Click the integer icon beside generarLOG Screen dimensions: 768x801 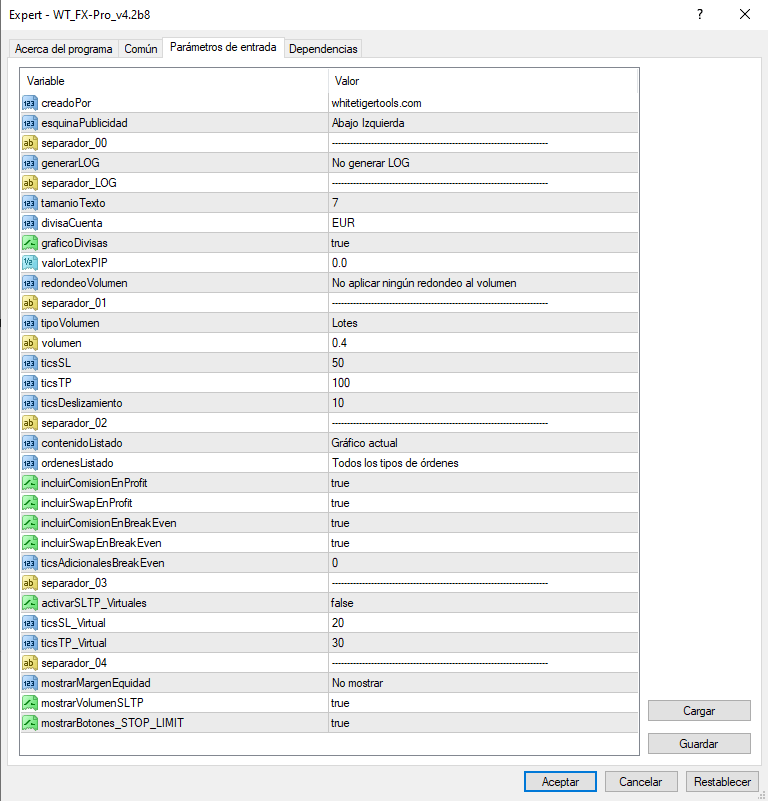coord(30,163)
